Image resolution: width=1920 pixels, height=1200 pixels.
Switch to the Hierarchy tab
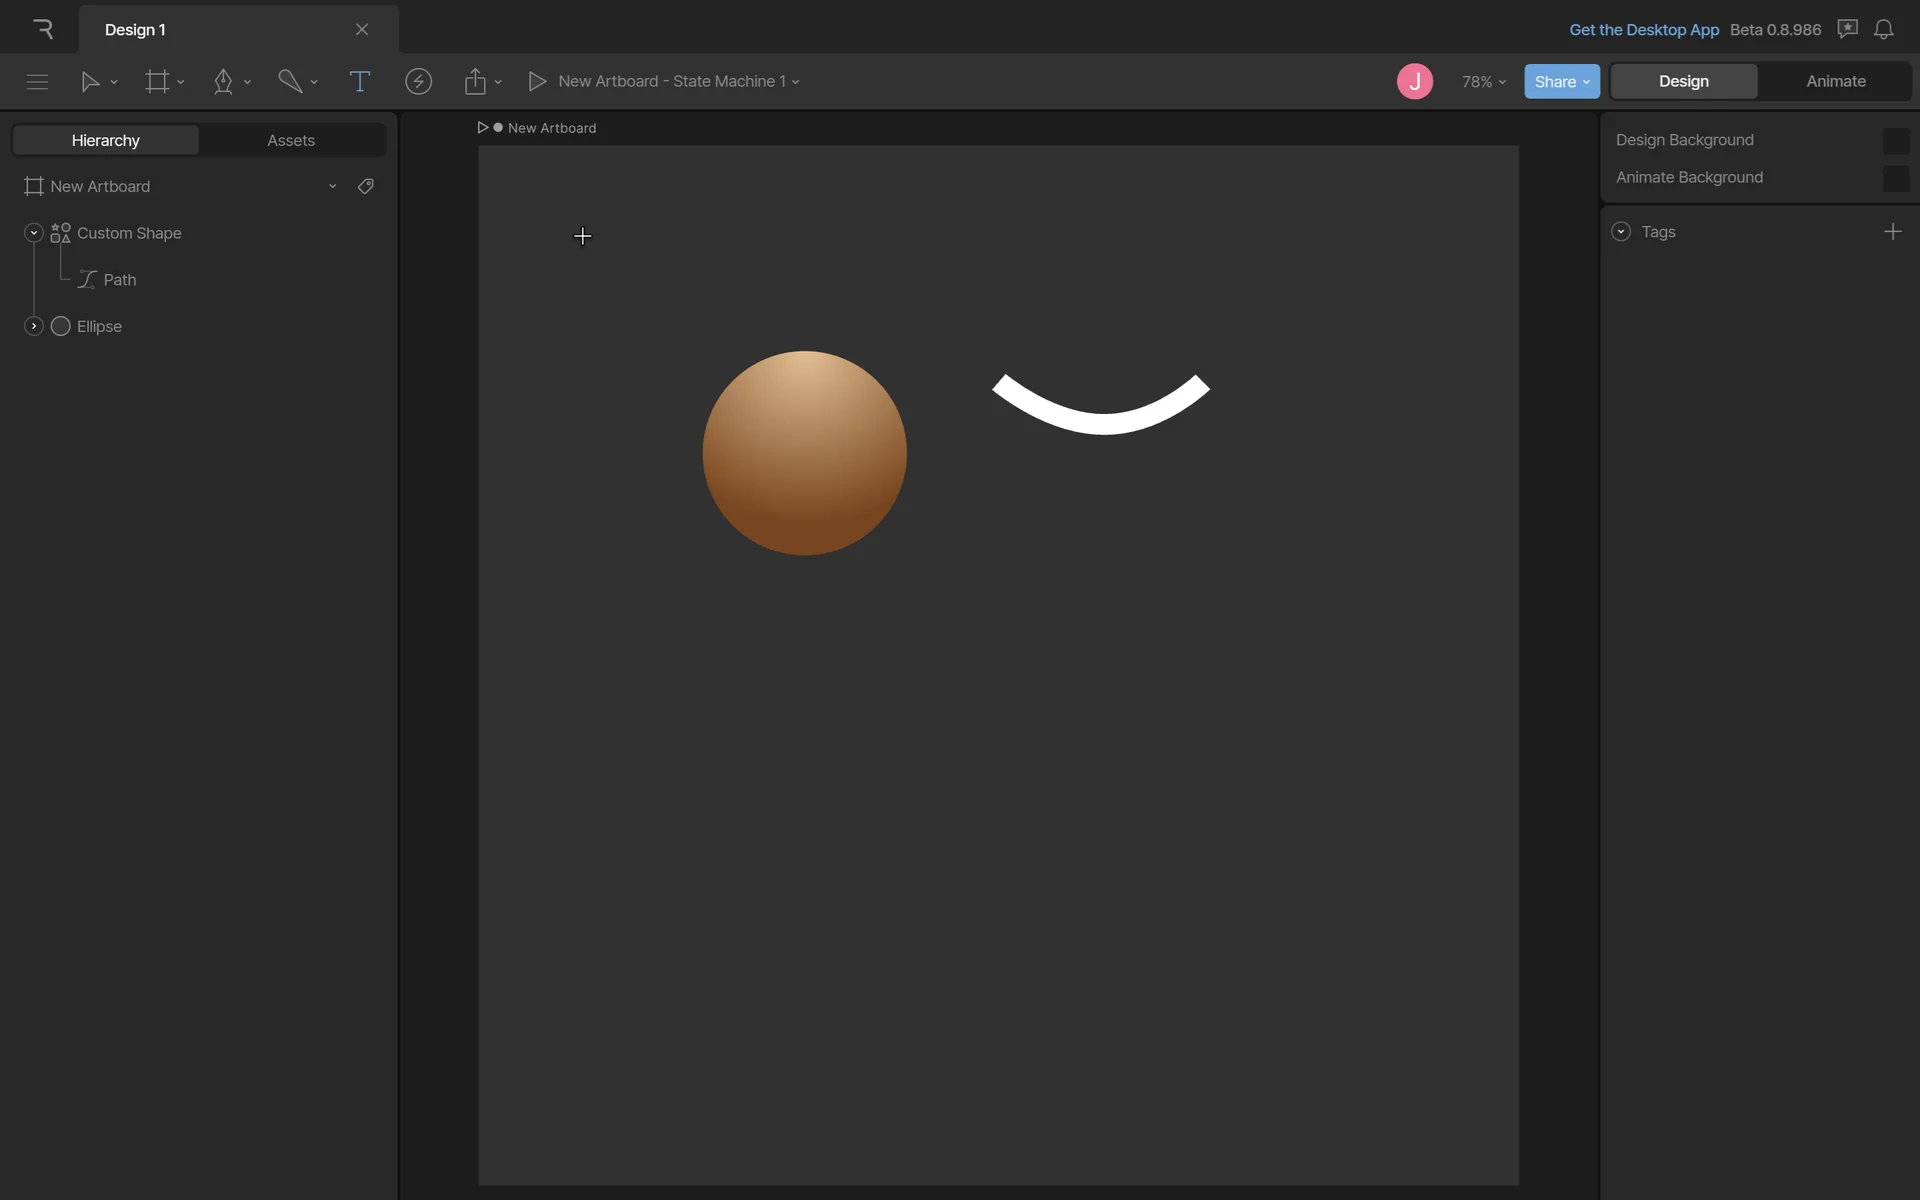pos(106,140)
